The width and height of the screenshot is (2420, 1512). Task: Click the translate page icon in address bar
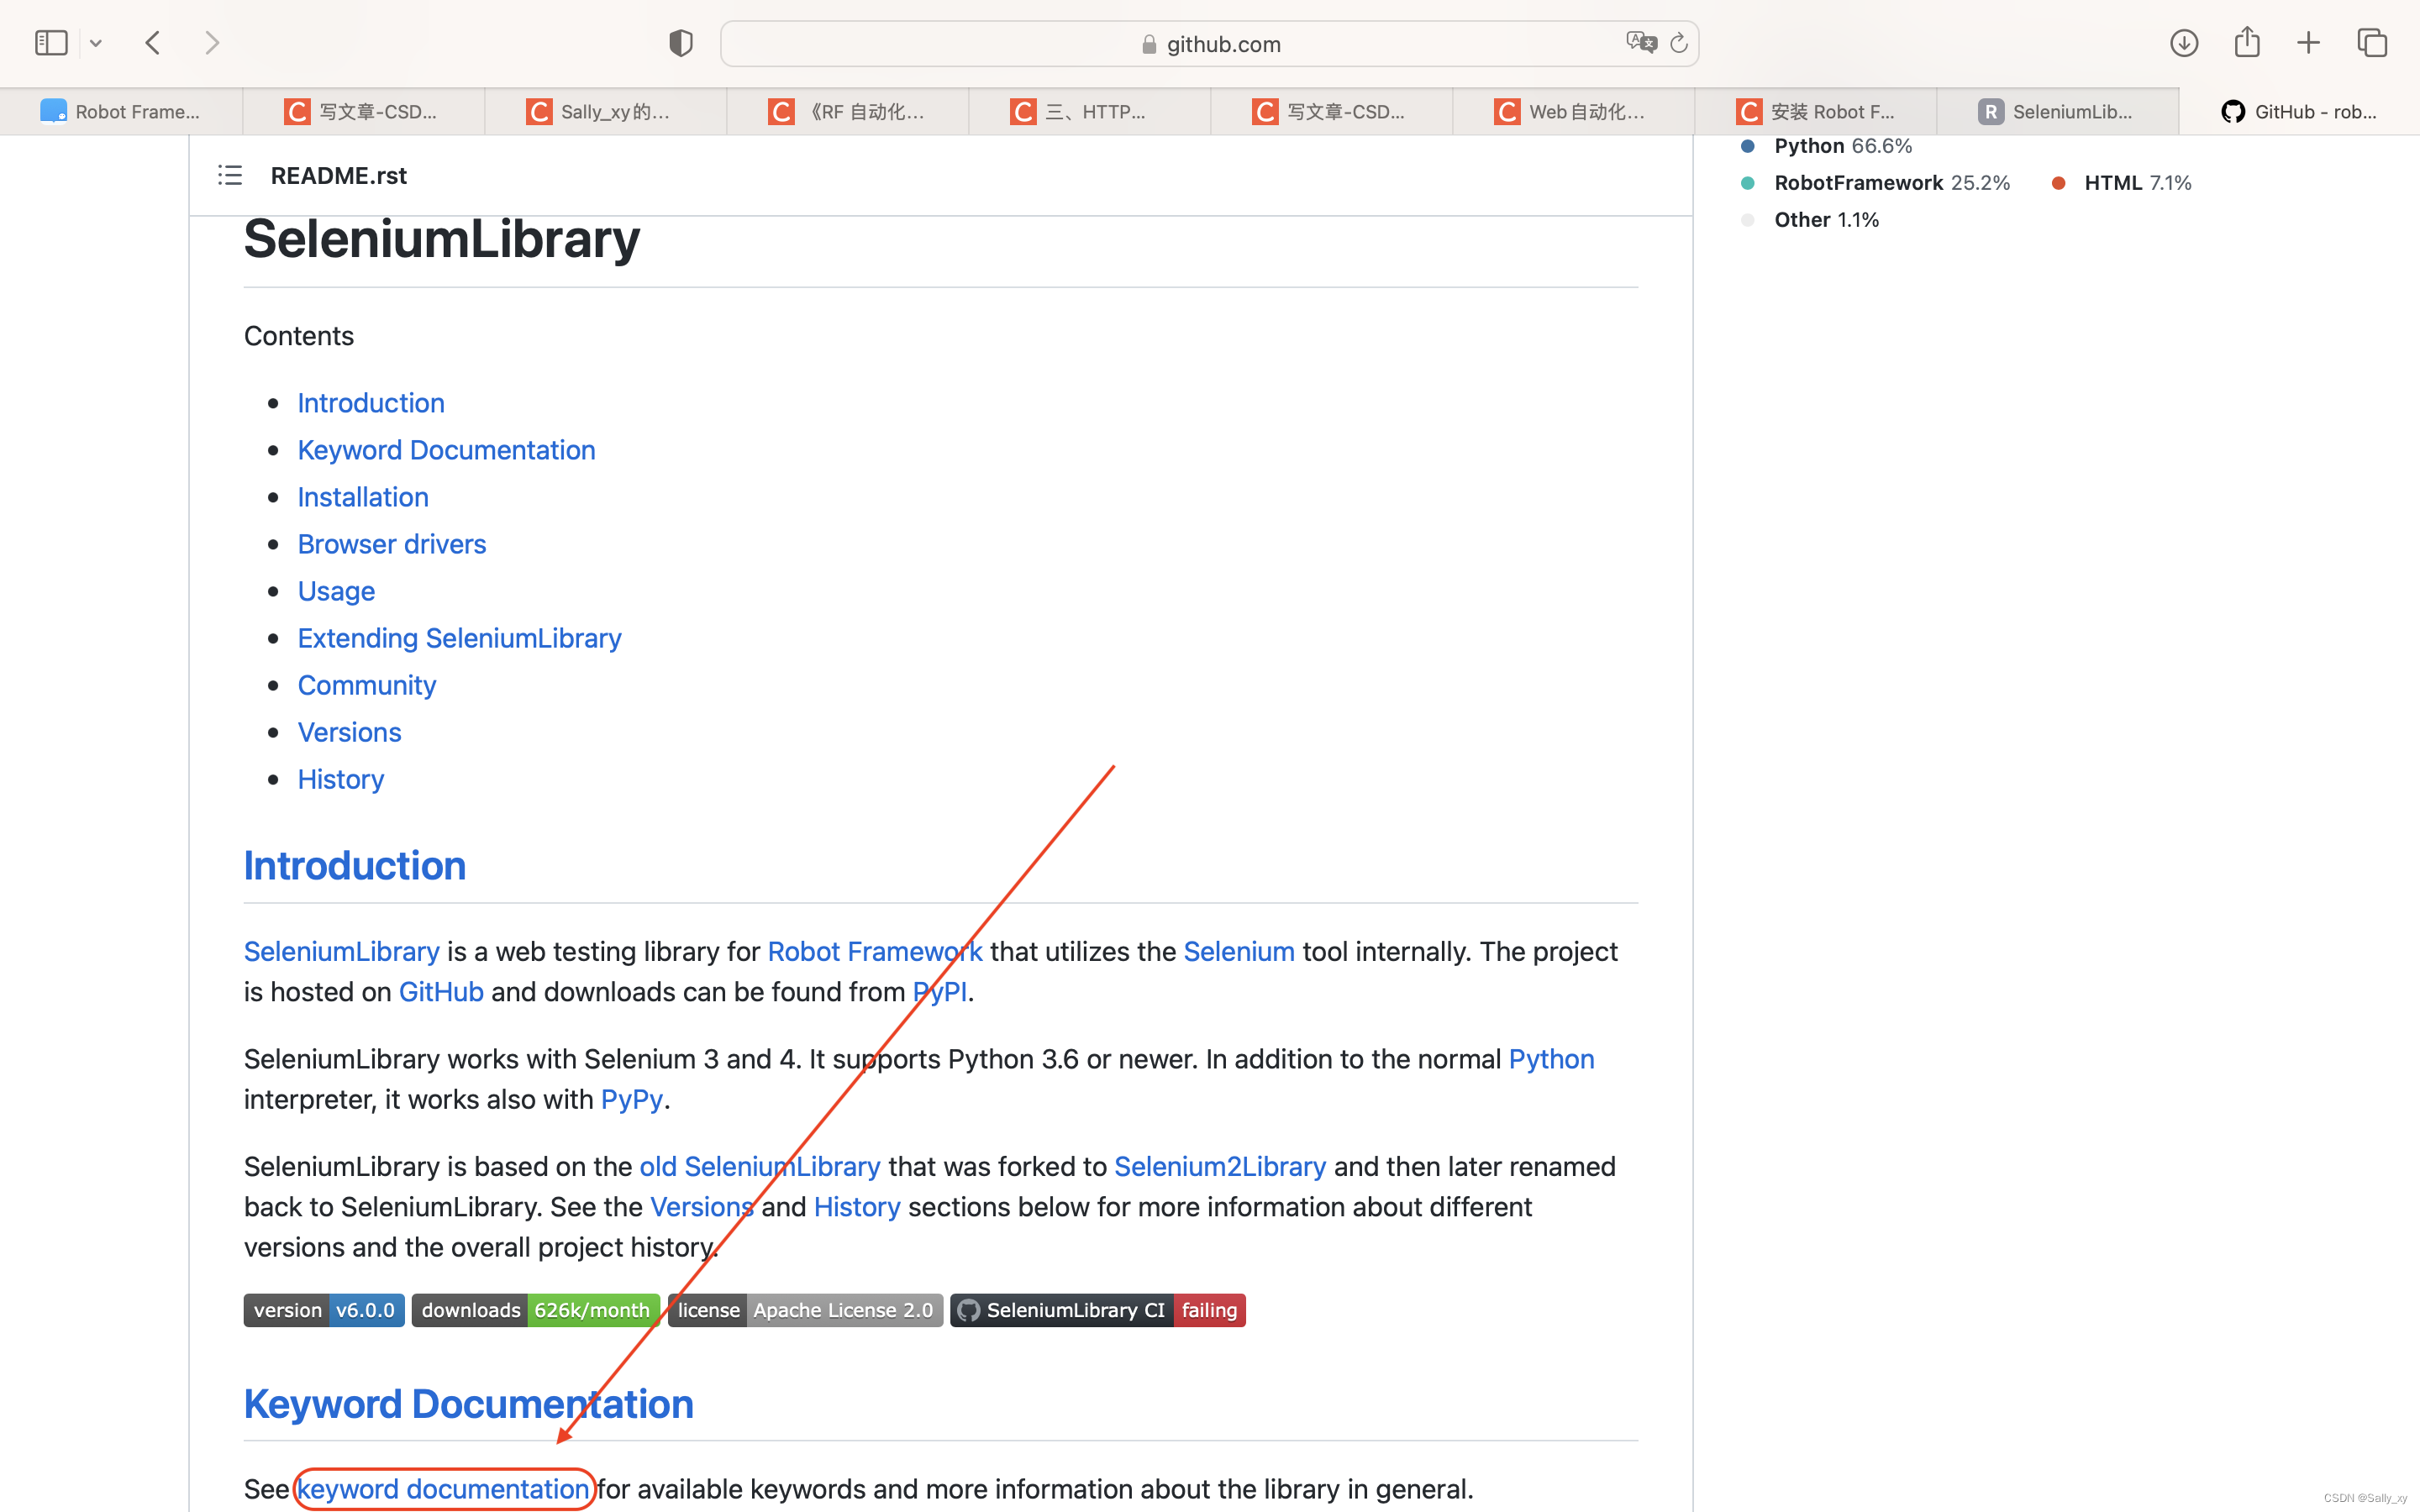pos(1641,43)
